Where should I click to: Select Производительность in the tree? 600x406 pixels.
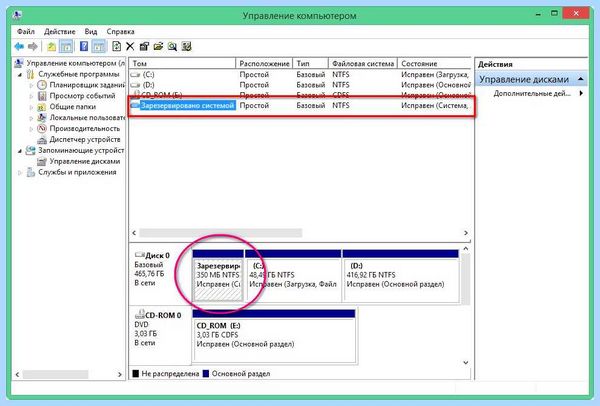[85, 129]
